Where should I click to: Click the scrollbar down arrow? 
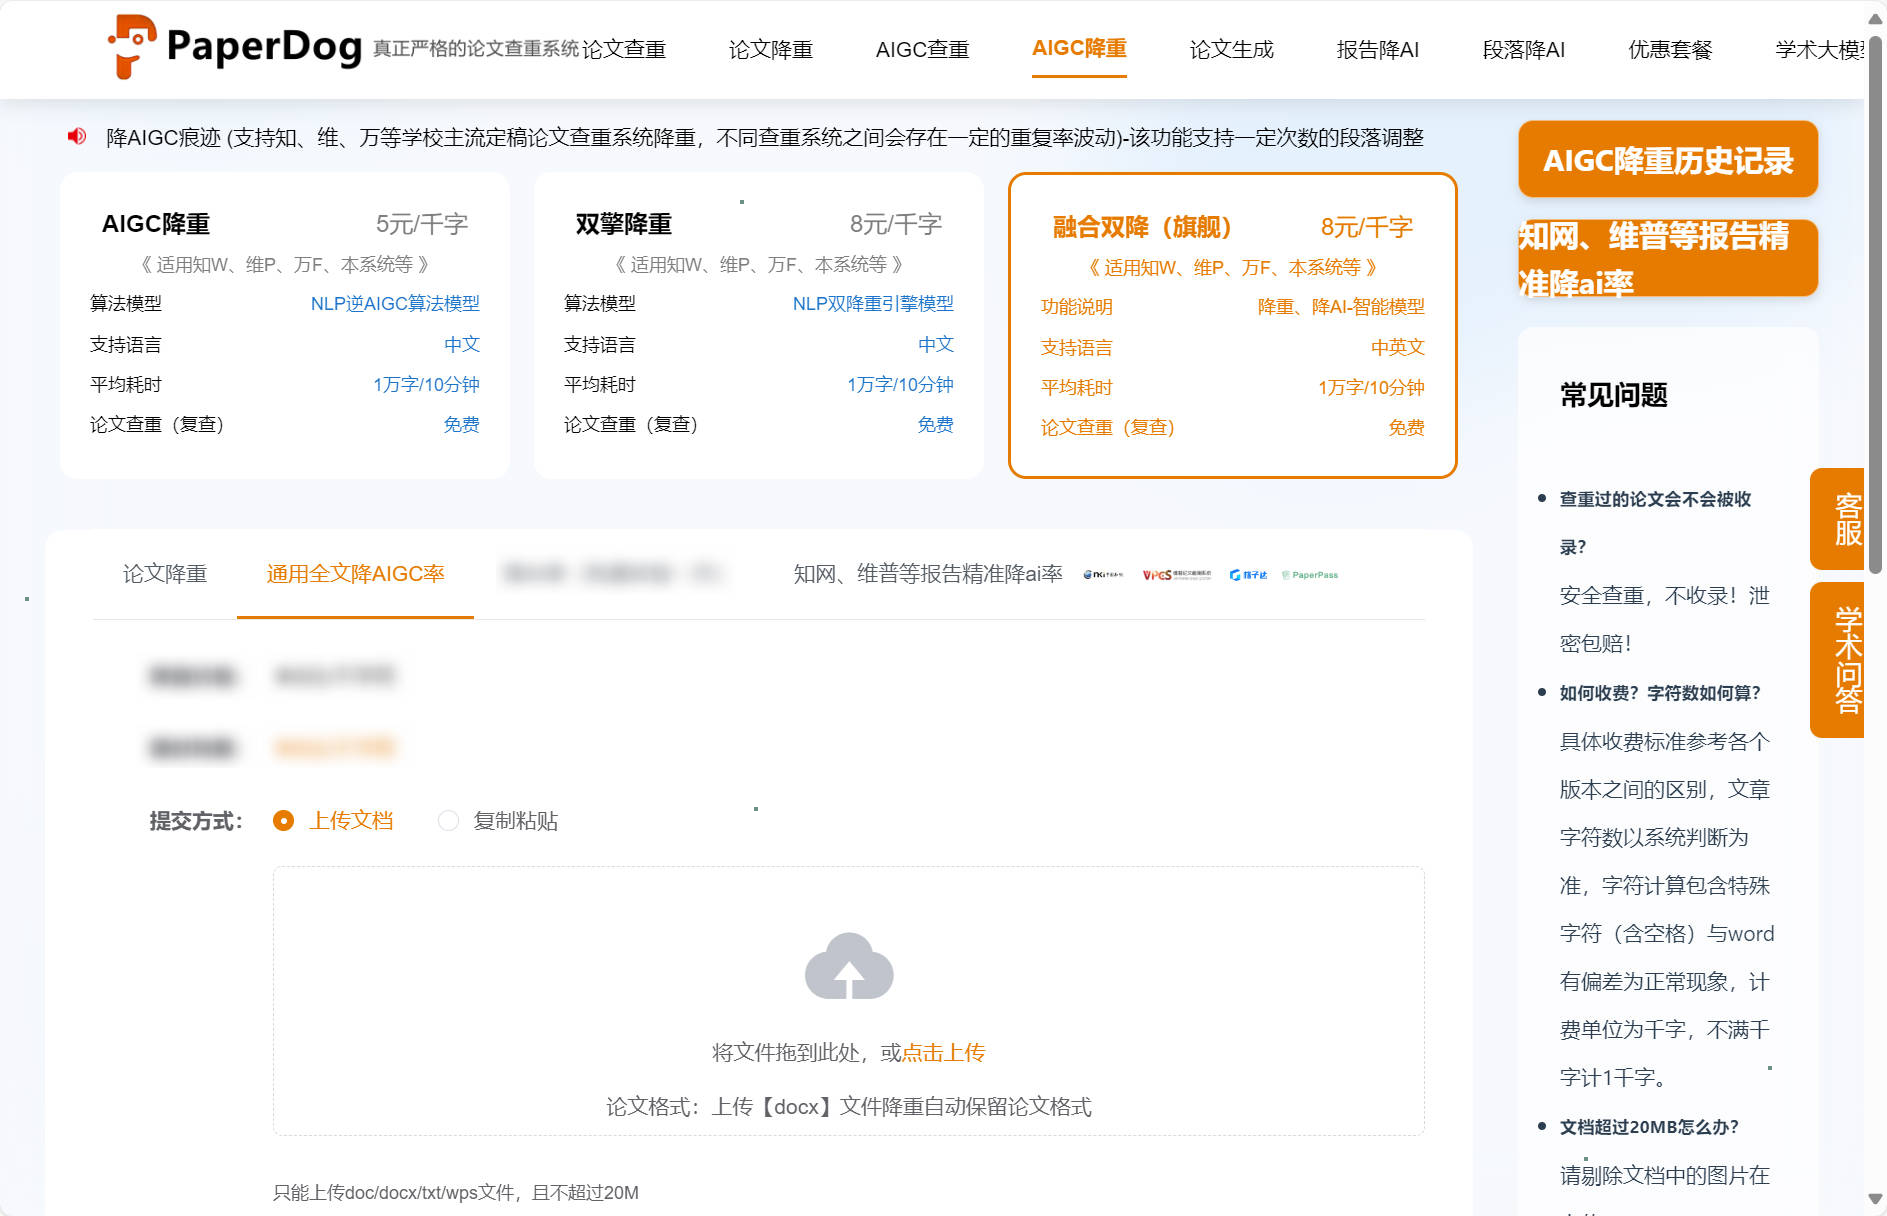click(1876, 1198)
